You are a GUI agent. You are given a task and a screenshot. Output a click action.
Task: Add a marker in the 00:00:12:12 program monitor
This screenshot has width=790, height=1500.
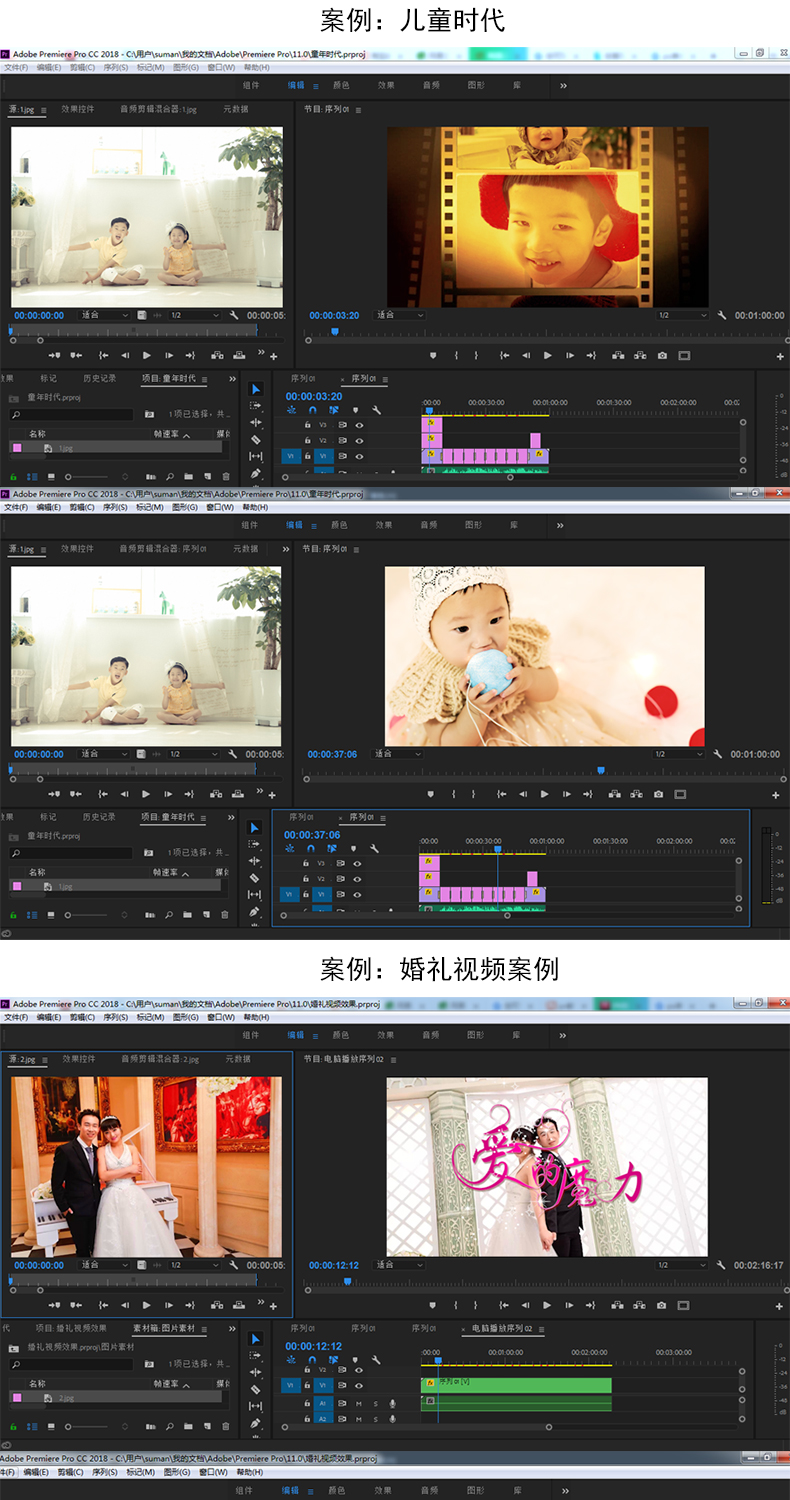click(433, 1305)
